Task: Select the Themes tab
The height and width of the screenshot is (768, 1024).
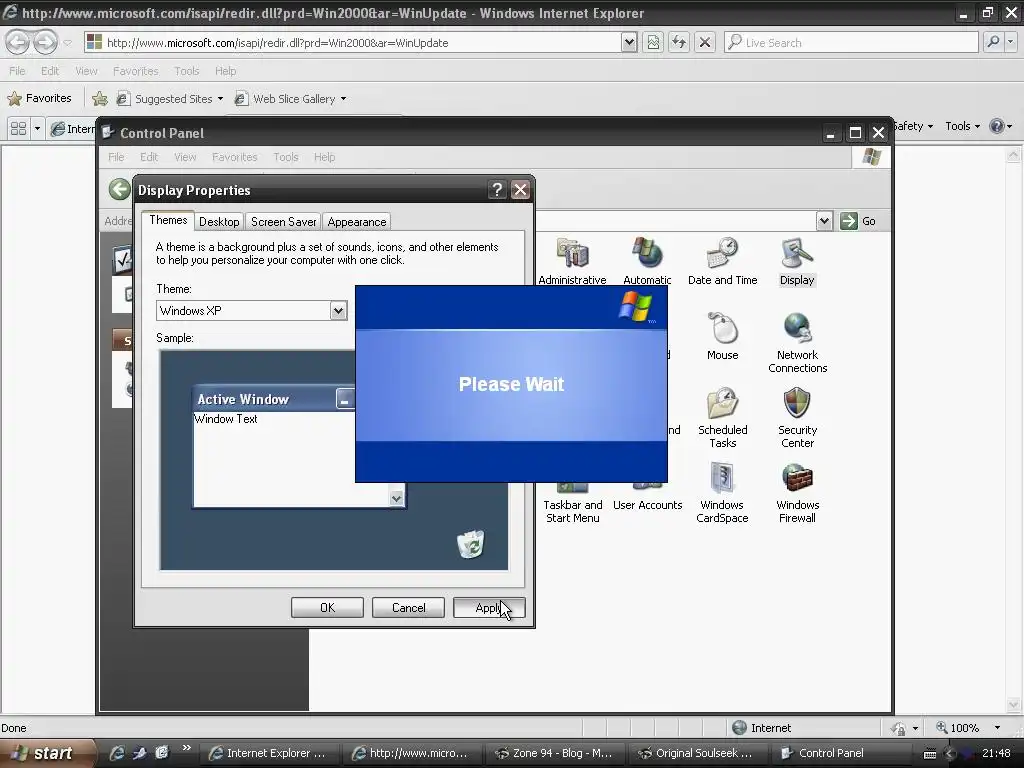Action: click(168, 220)
